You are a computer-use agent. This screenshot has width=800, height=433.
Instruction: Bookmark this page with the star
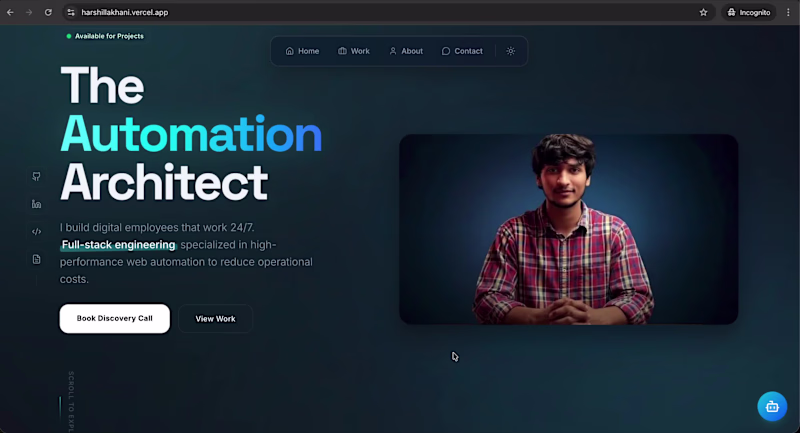click(x=704, y=12)
